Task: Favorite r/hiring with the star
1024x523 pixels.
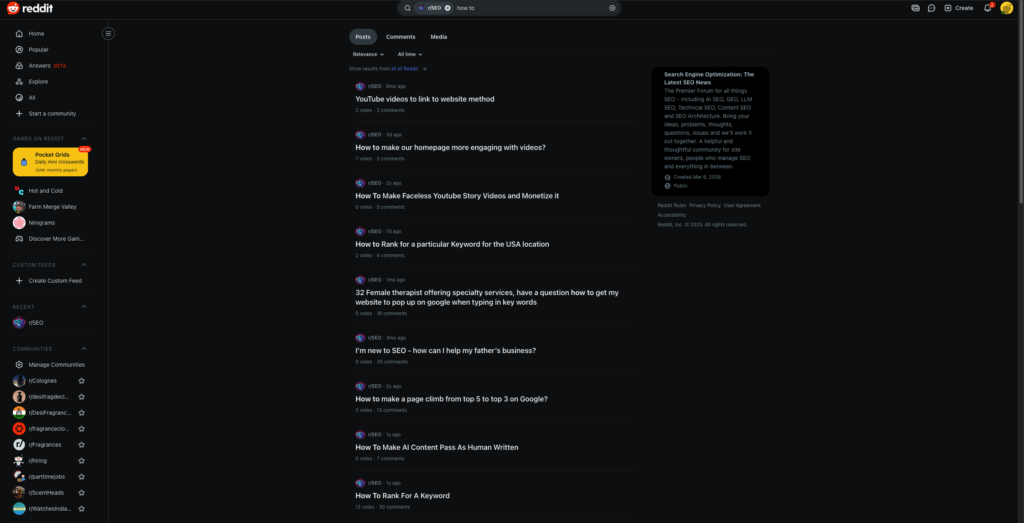Action: pyautogui.click(x=82, y=460)
